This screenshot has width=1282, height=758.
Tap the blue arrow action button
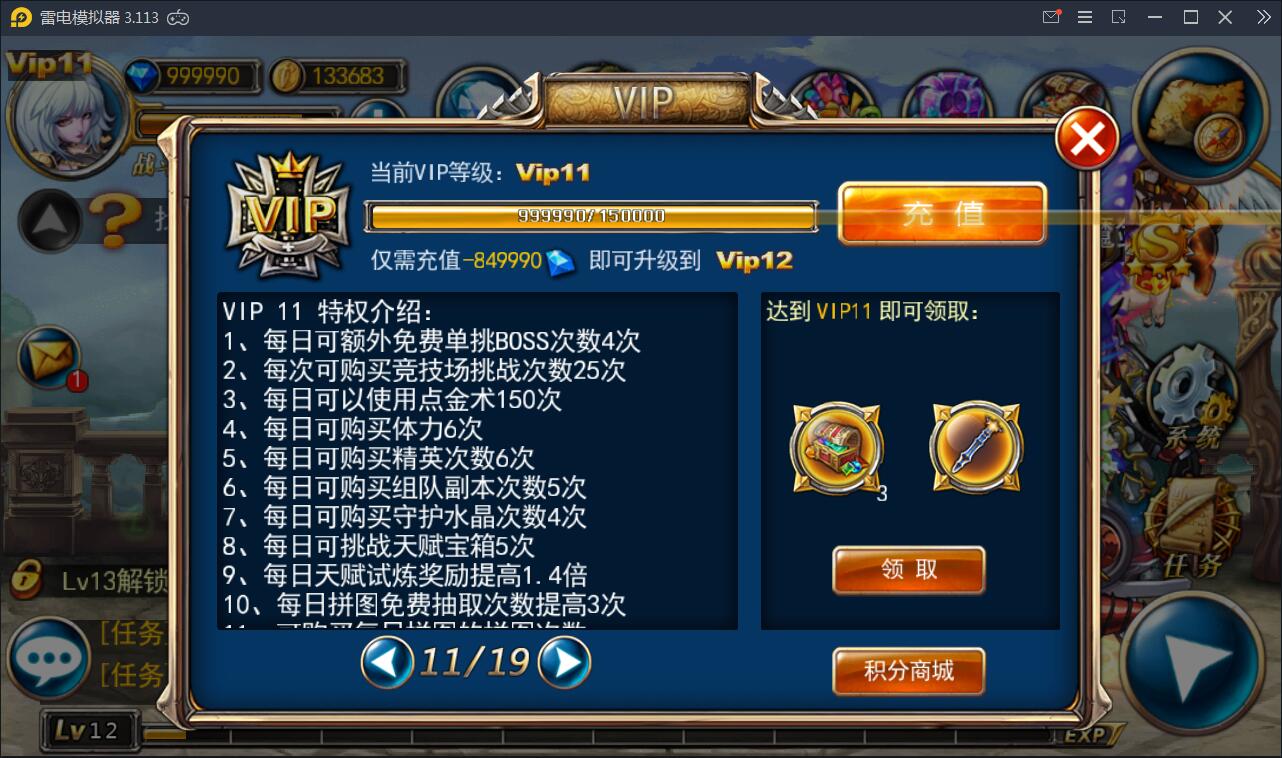pyautogui.click(x=1192, y=663)
